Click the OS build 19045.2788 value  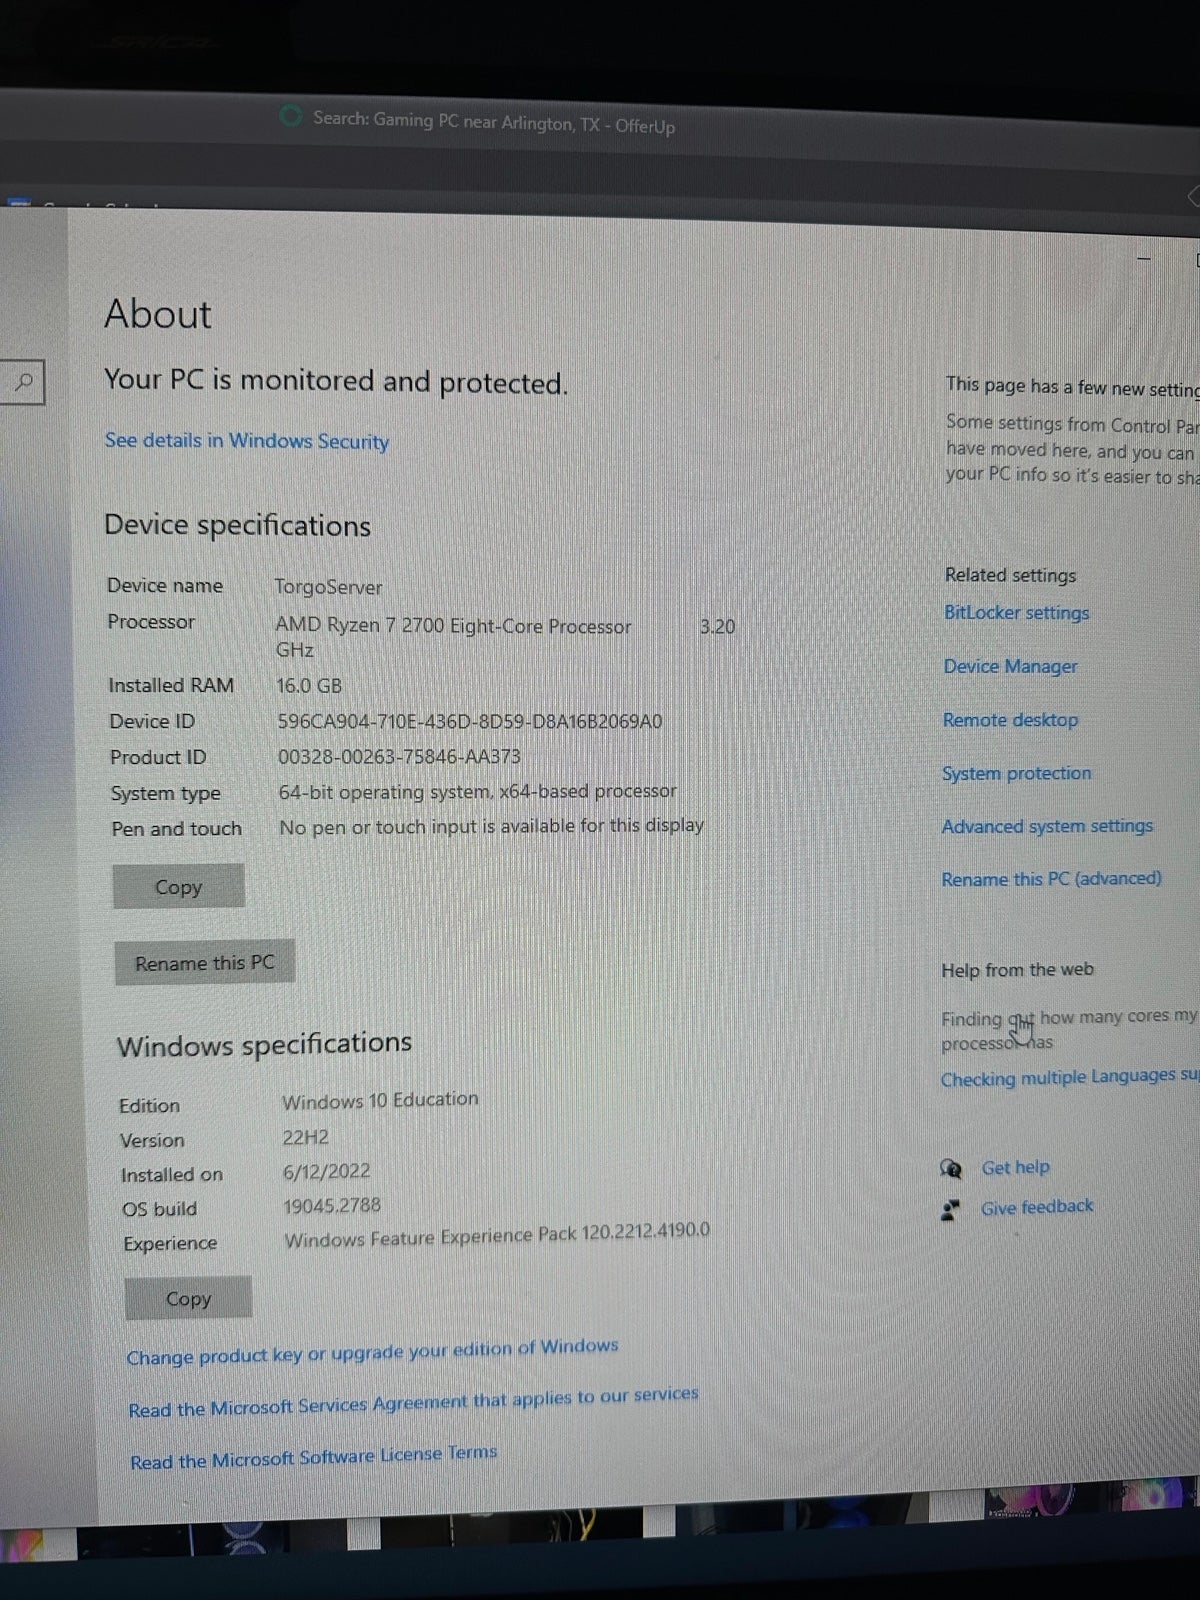coord(332,1206)
